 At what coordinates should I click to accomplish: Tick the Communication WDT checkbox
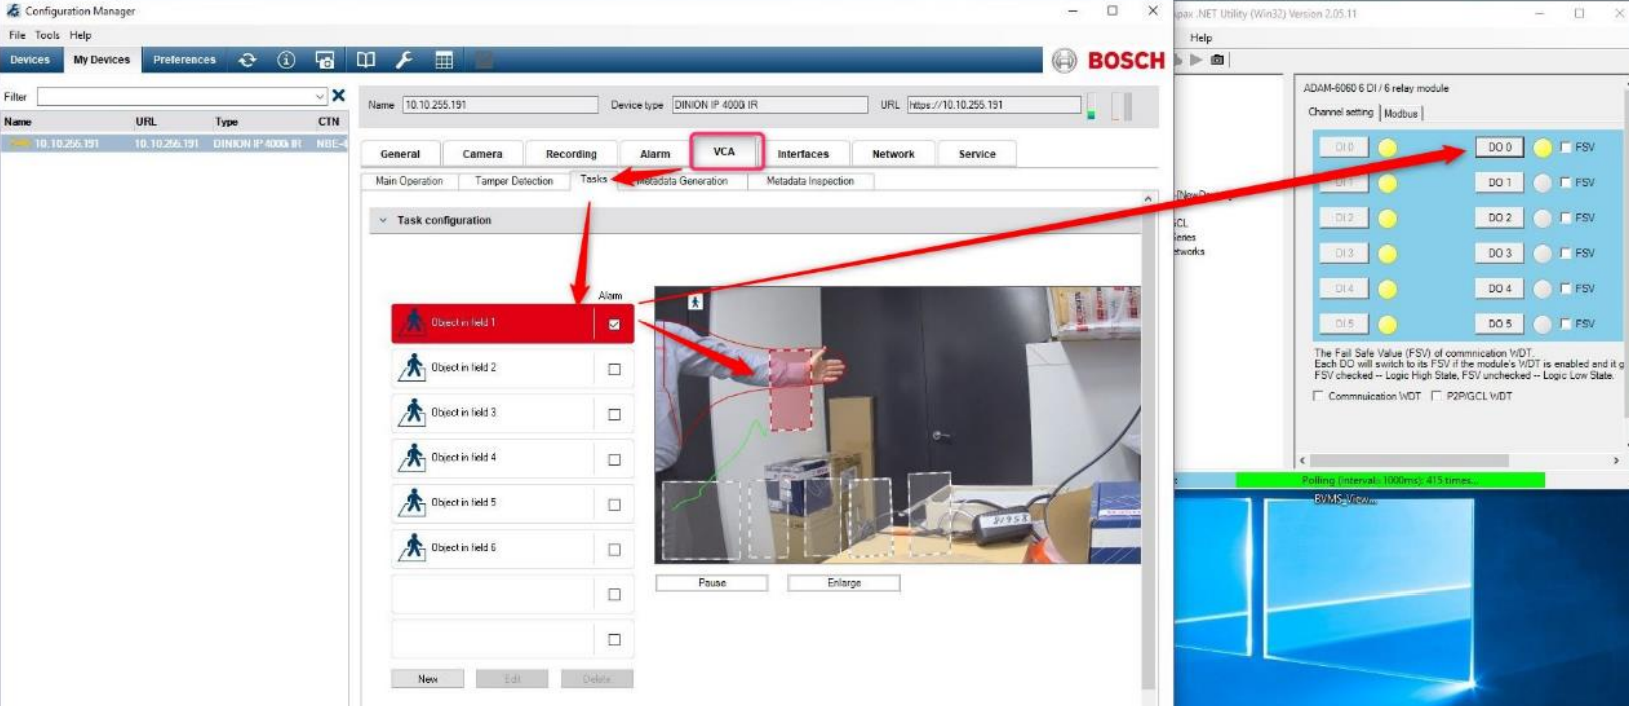click(1318, 396)
